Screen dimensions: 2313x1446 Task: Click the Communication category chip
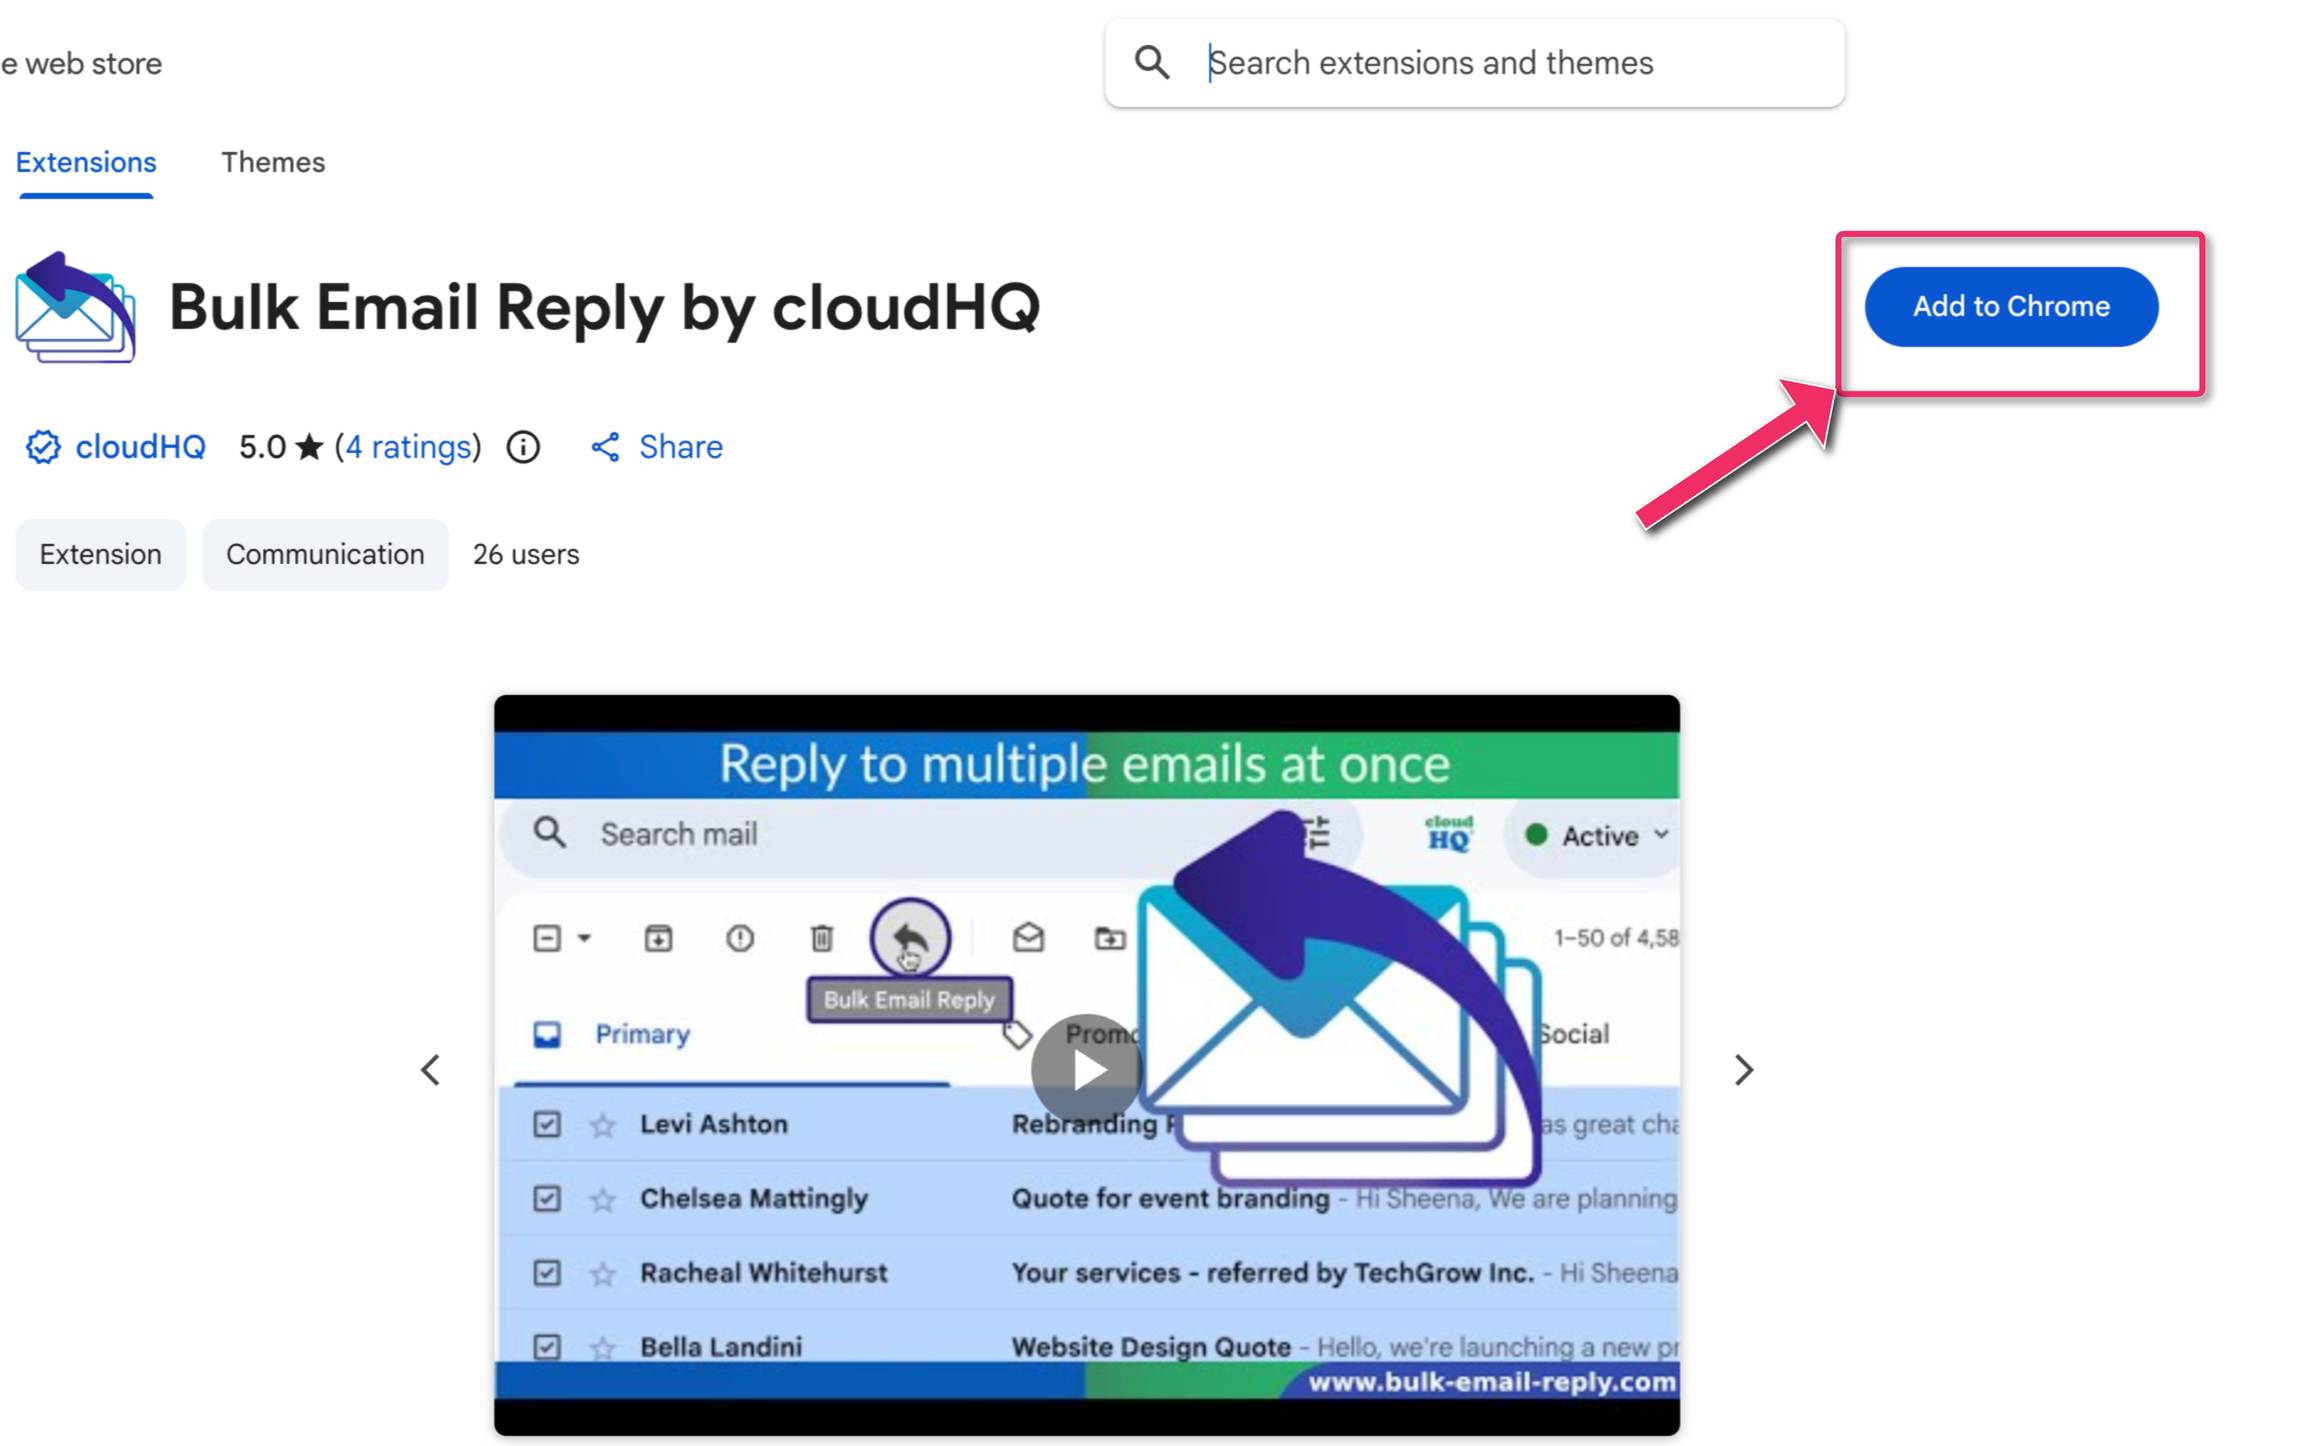pos(325,554)
